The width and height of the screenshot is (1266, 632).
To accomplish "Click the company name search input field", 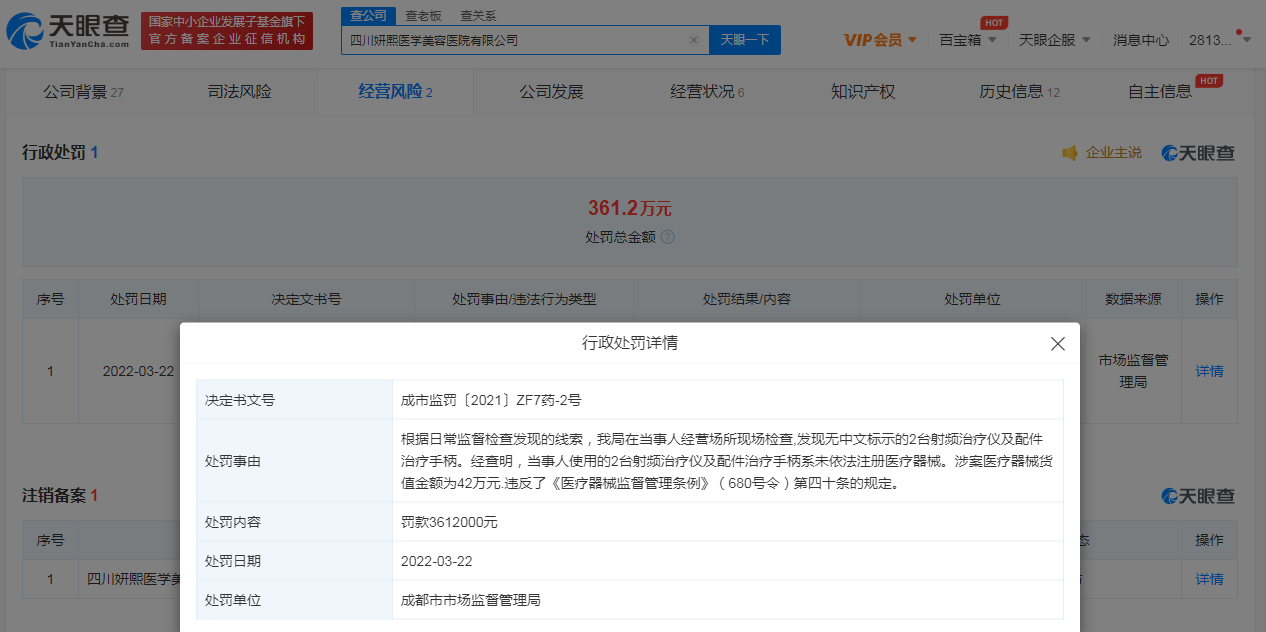I will pyautogui.click(x=500, y=38).
